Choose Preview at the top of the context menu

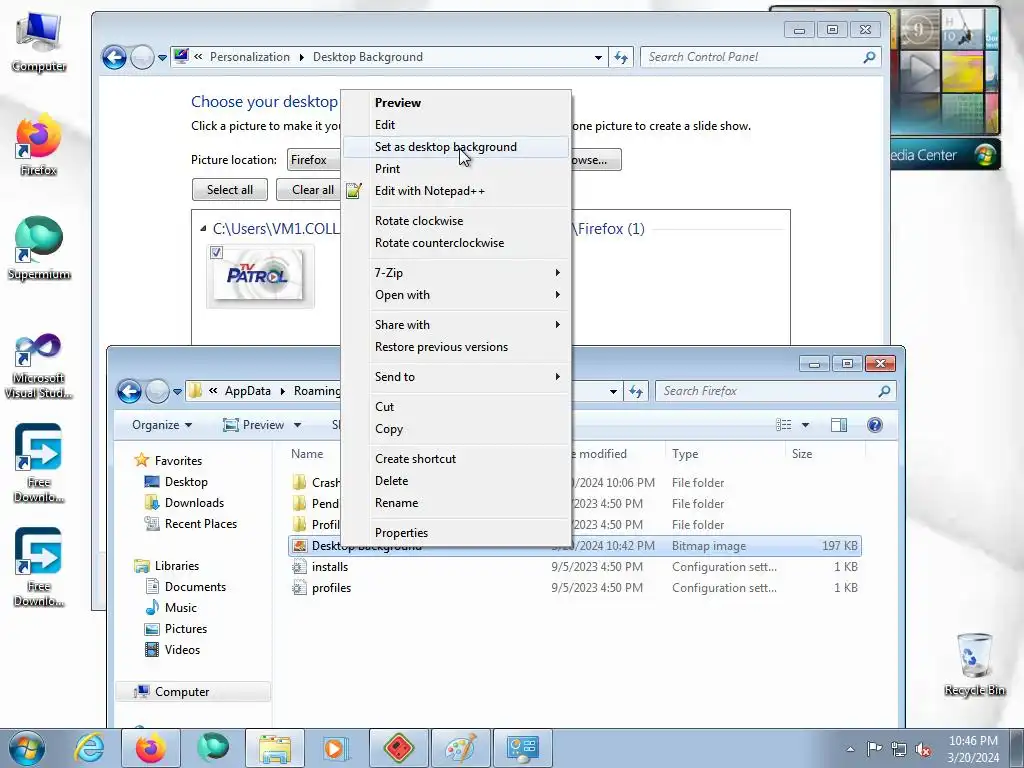455,103
